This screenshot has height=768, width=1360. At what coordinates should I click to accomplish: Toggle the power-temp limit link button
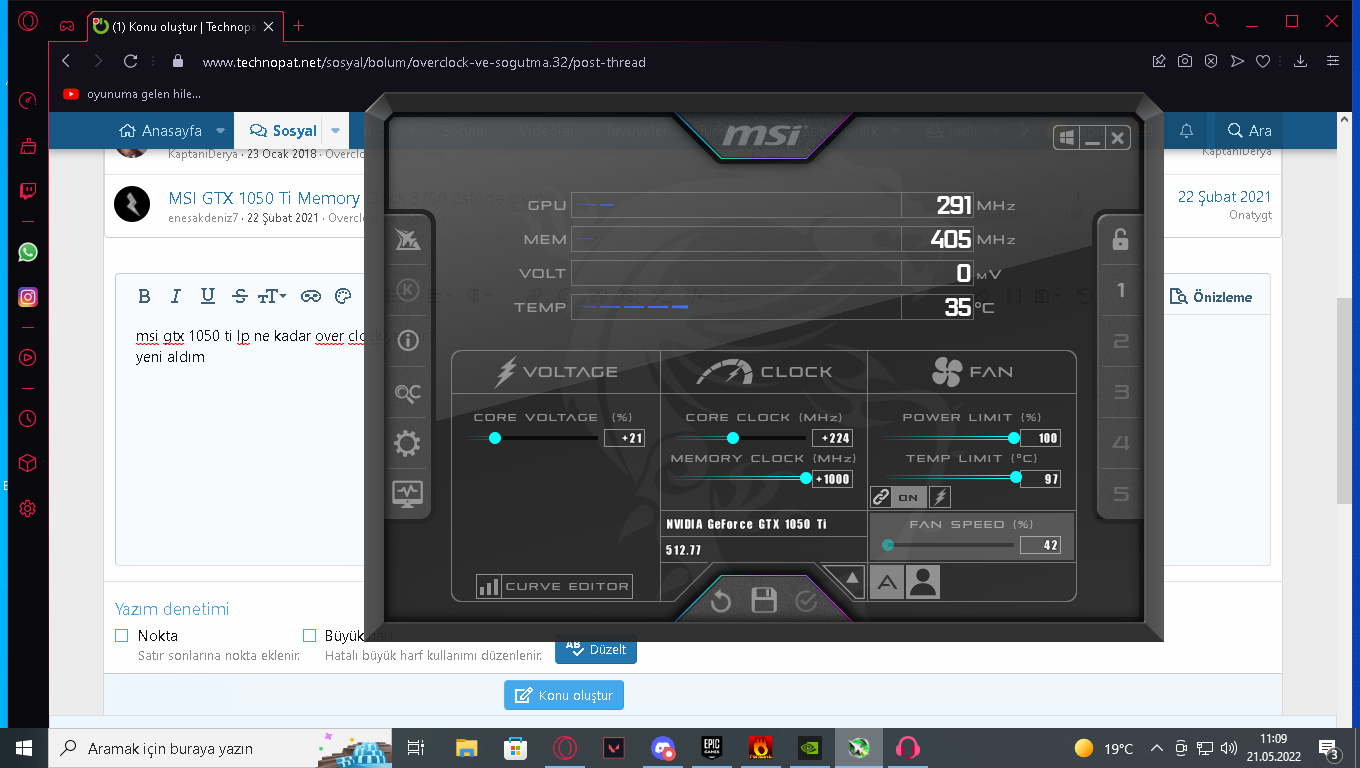[881, 497]
